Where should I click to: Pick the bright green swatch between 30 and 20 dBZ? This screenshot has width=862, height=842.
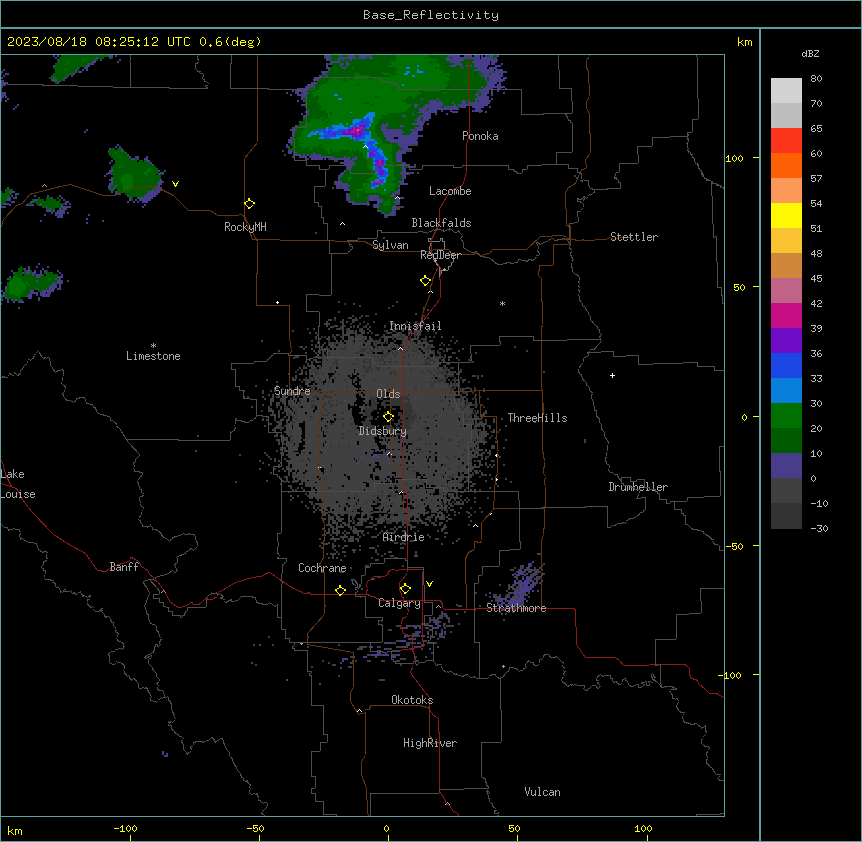pos(786,416)
